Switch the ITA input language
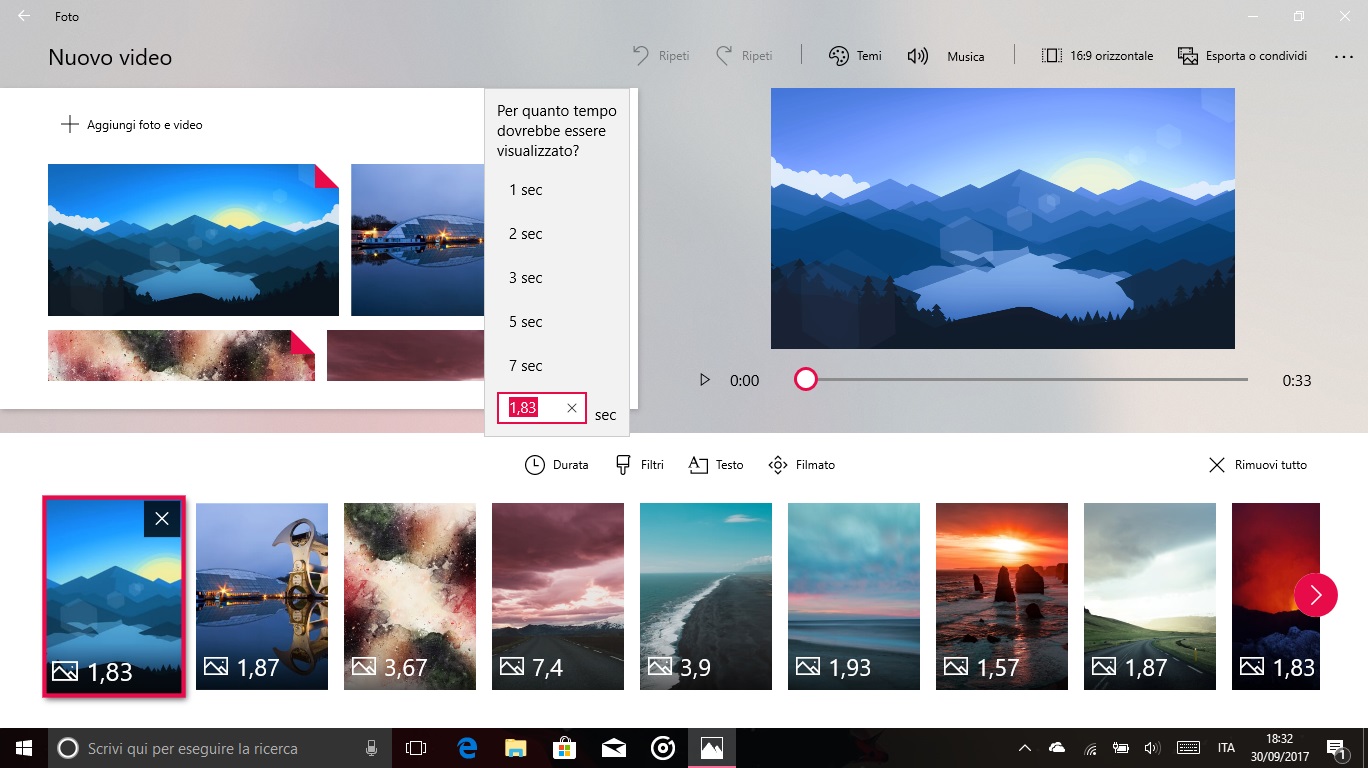Viewport: 1368px width, 768px height. pyautogui.click(x=1226, y=748)
